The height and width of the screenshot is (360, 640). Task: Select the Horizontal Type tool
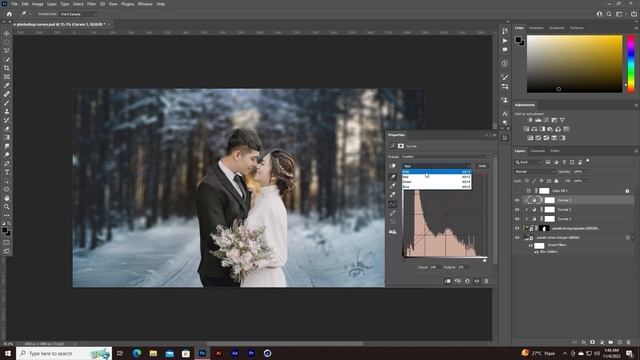click(7, 172)
